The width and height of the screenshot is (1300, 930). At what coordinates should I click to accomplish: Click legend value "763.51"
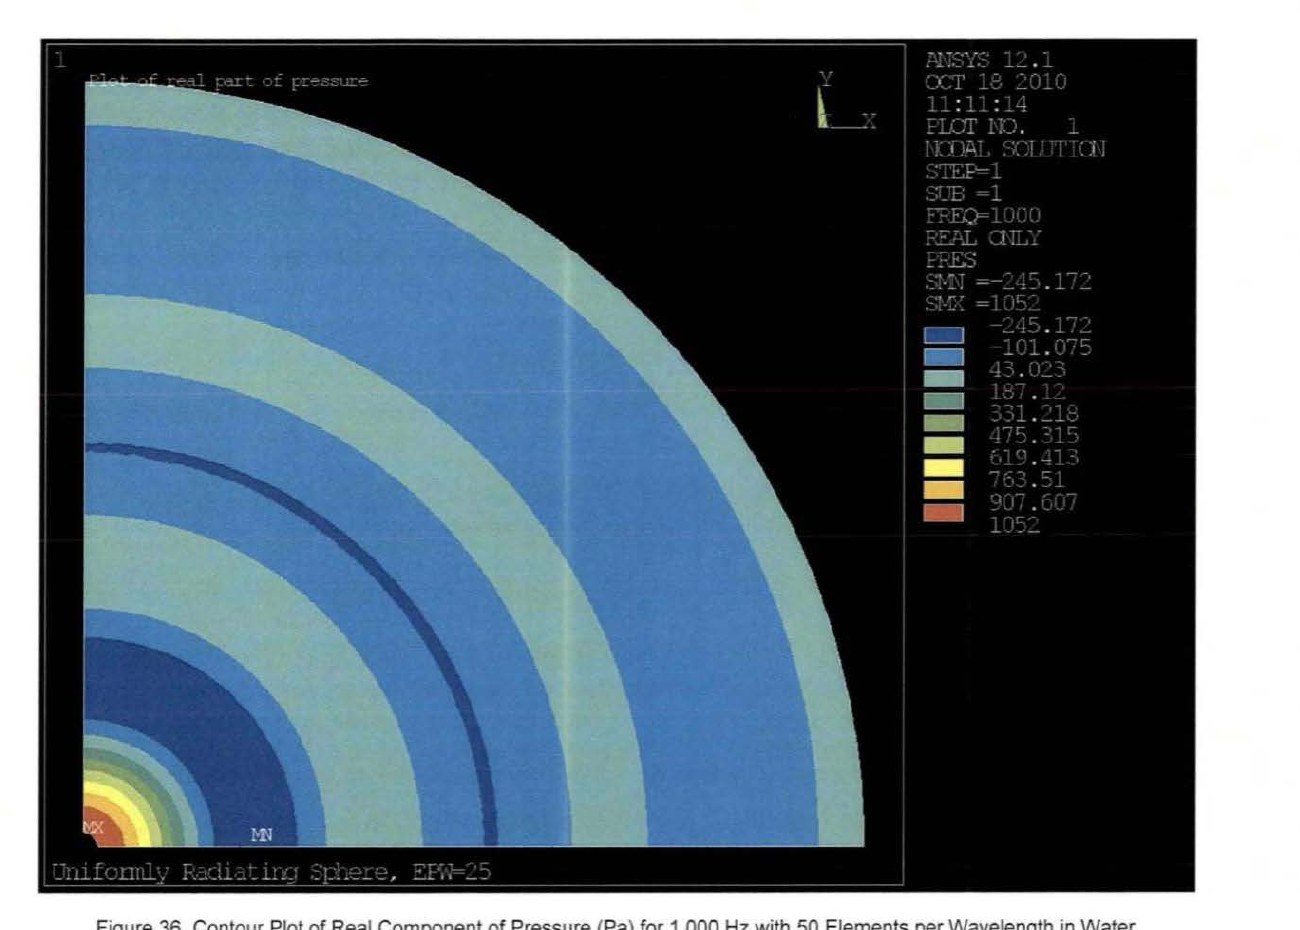[x=1027, y=480]
